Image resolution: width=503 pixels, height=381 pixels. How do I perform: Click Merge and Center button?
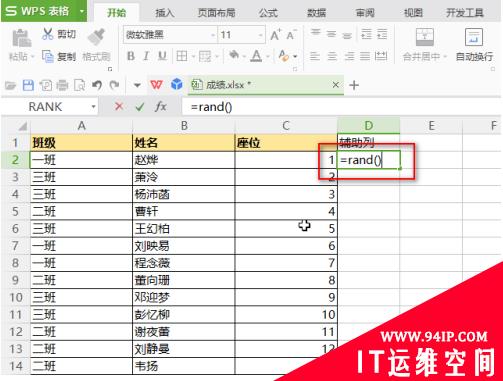pyautogui.click(x=425, y=45)
